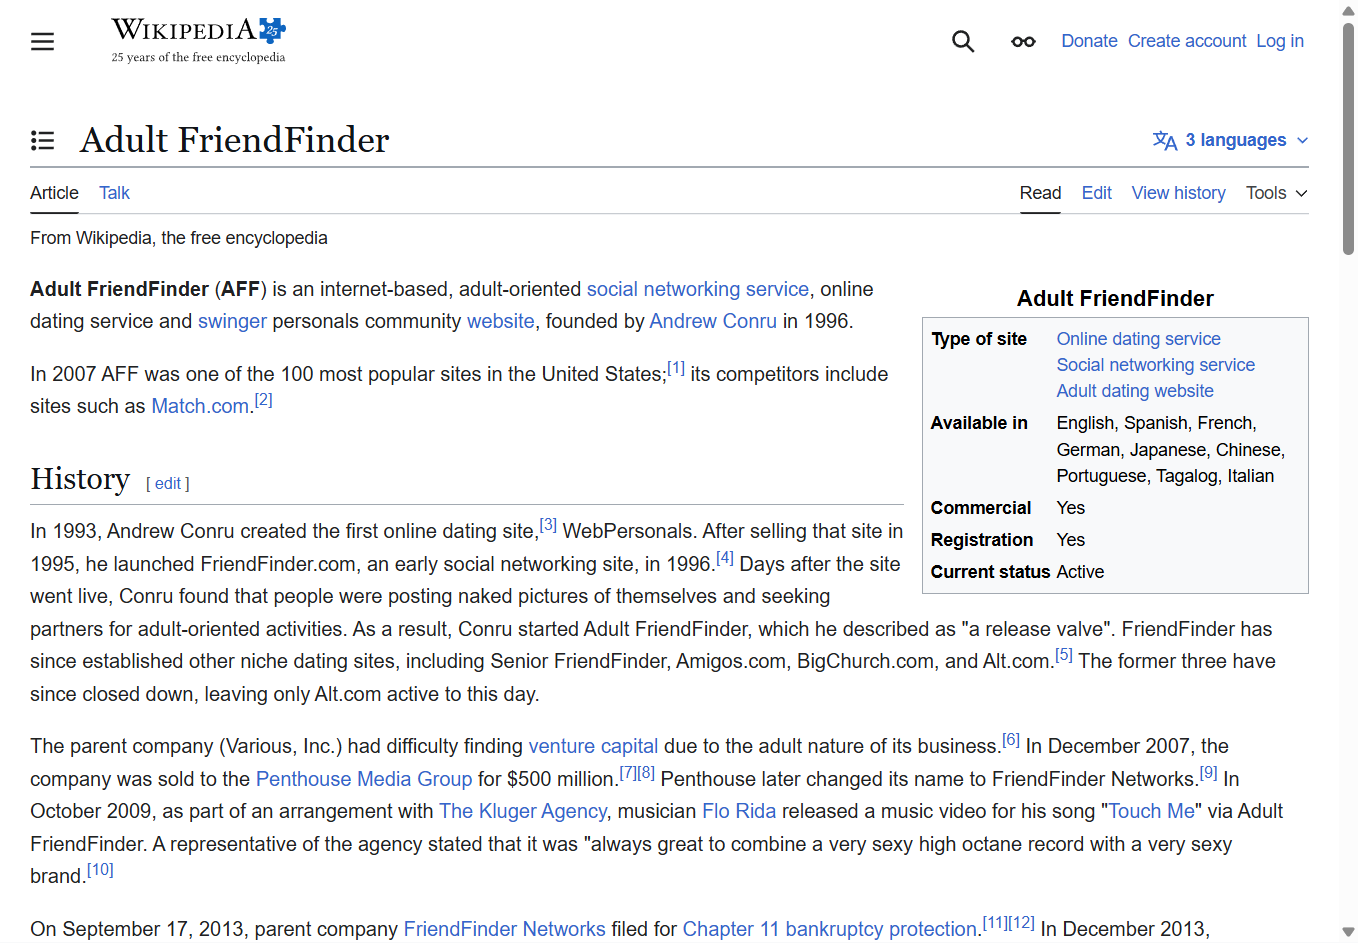
Task: Open the Penthouse Media Group link
Action: coord(364,779)
